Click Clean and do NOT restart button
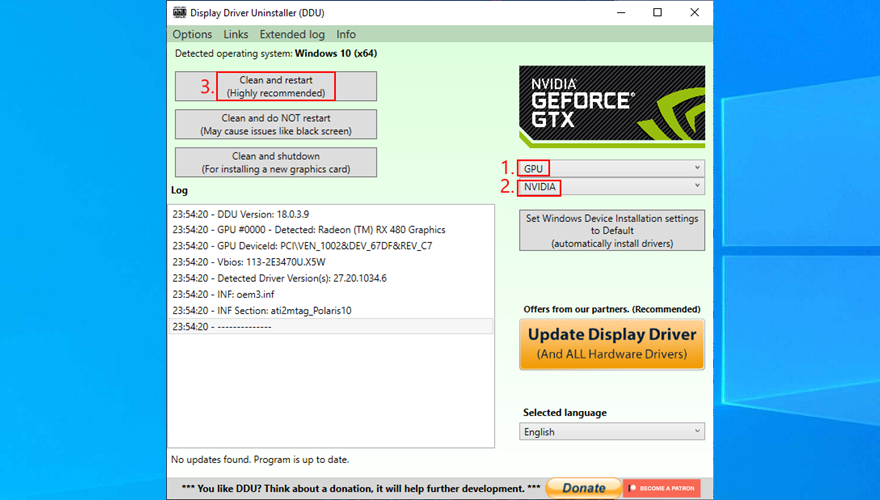 276,124
